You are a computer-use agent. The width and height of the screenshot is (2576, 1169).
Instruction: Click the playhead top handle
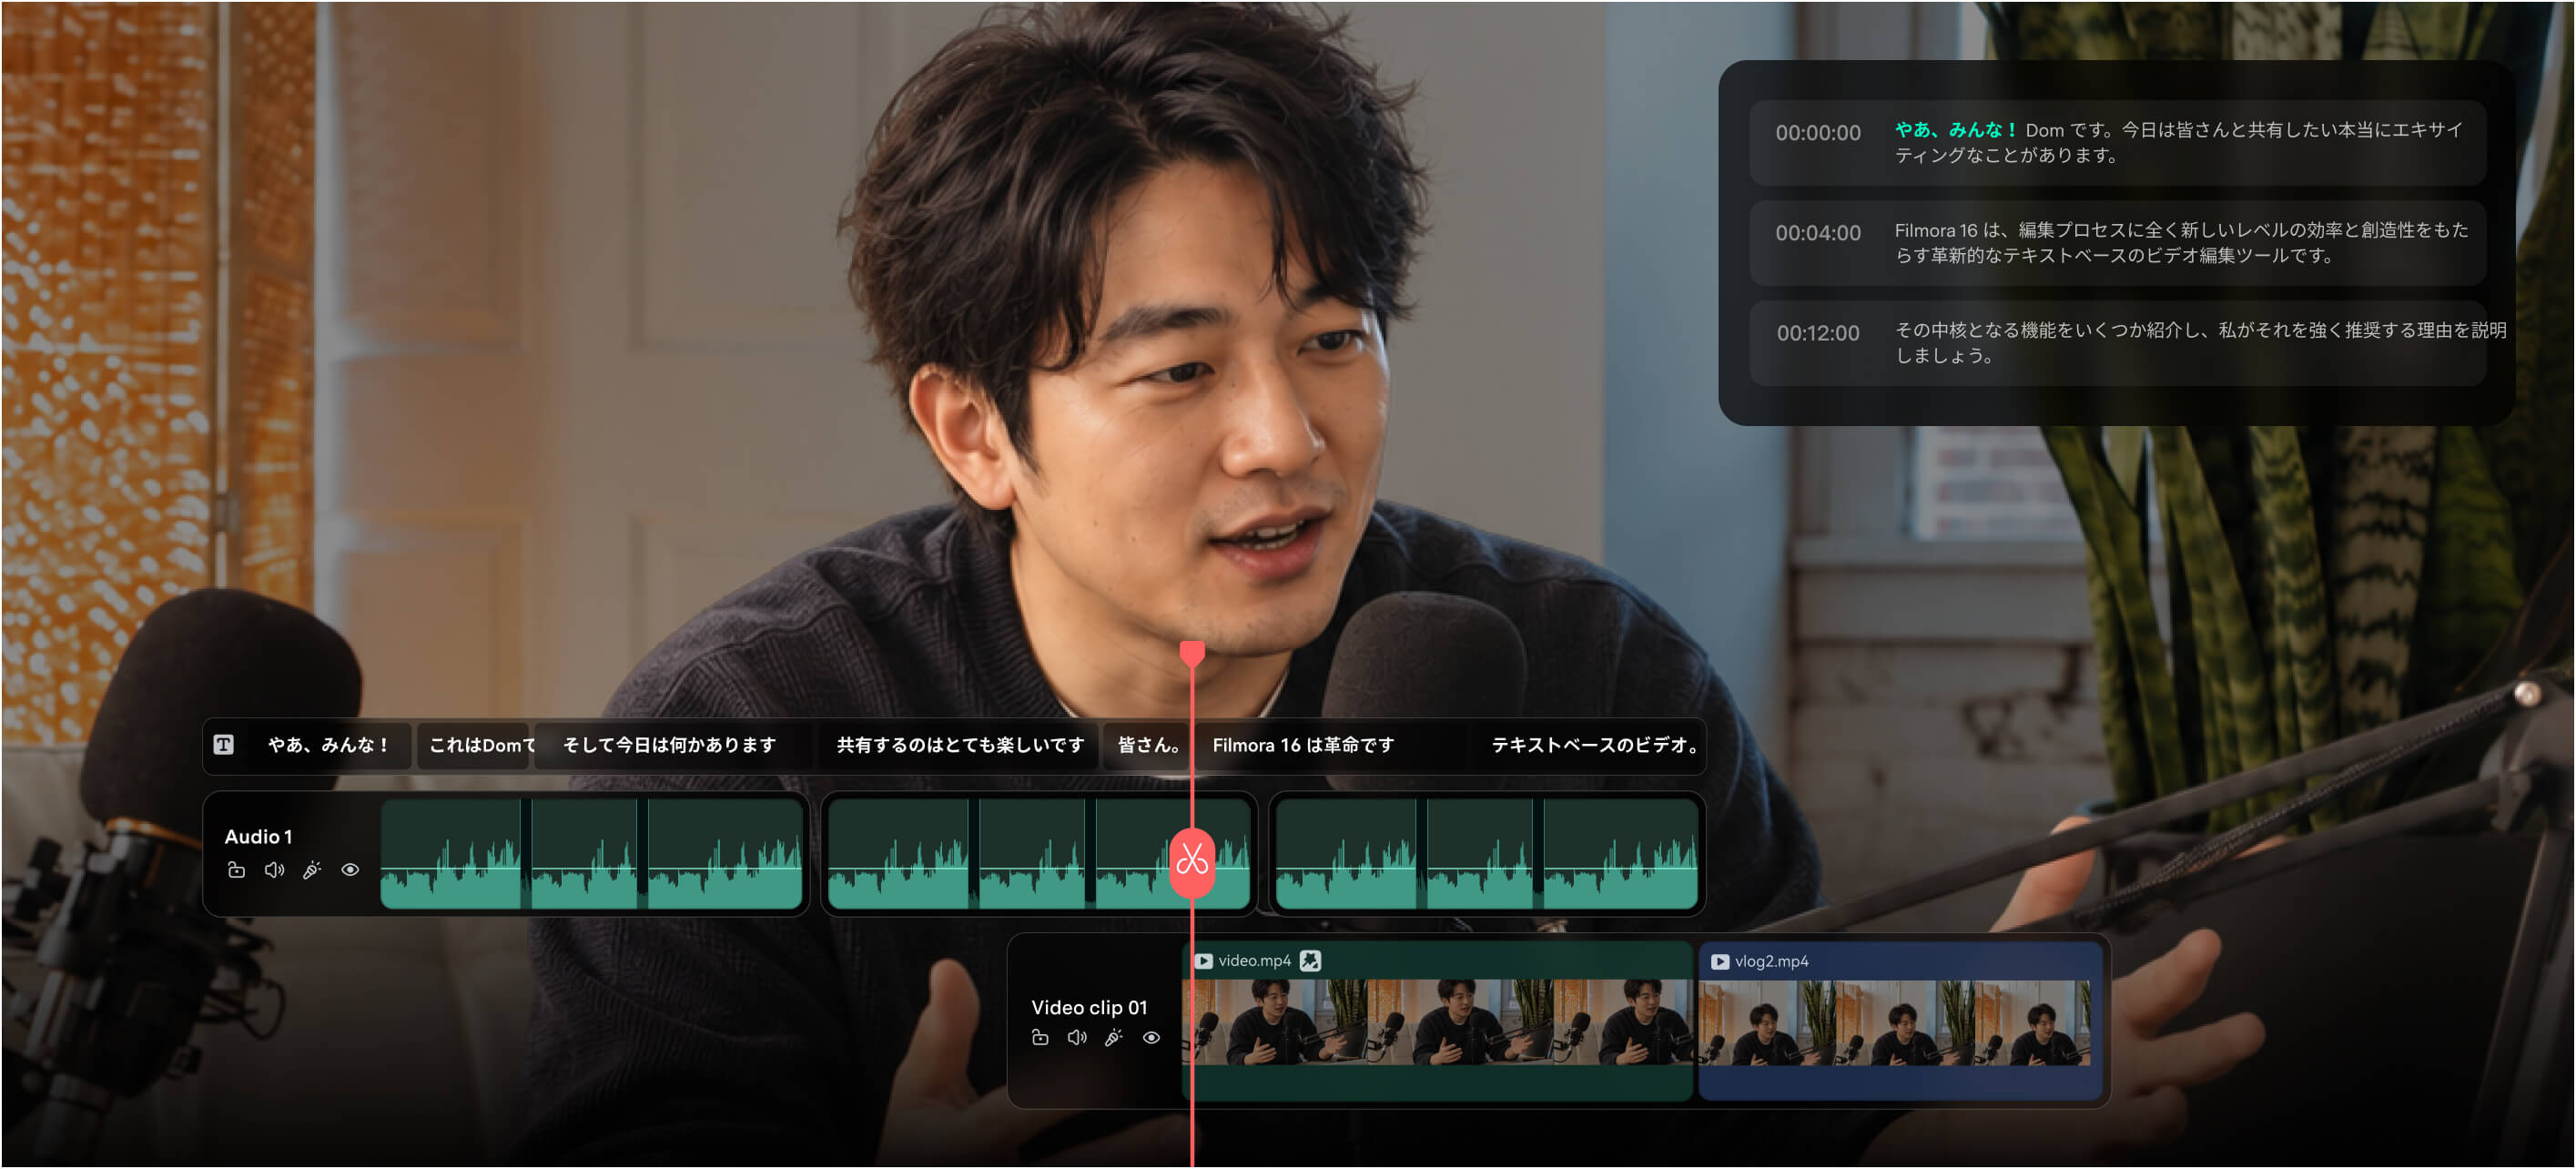(1192, 654)
